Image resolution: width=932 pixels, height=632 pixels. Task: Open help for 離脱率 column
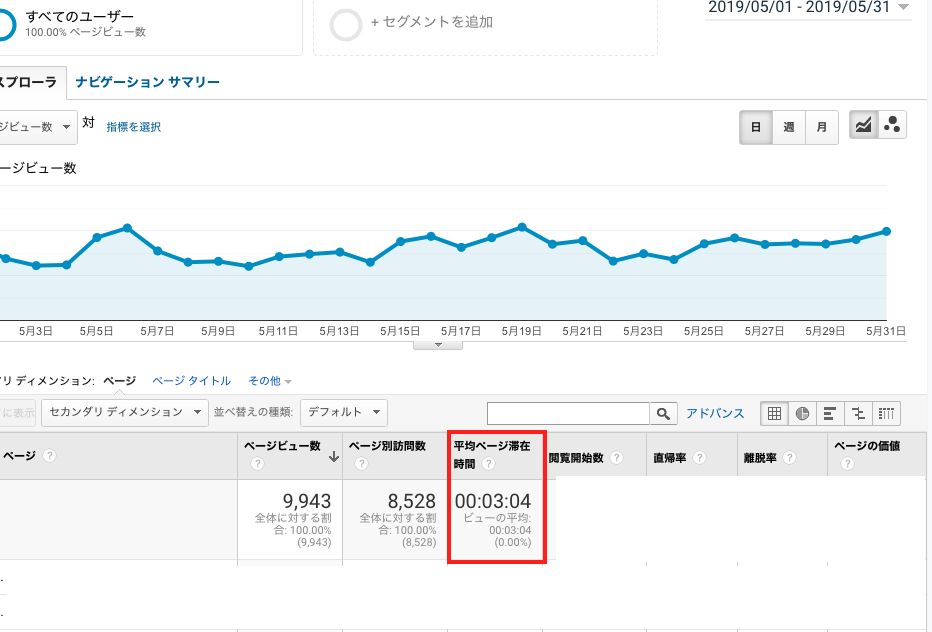click(x=789, y=457)
